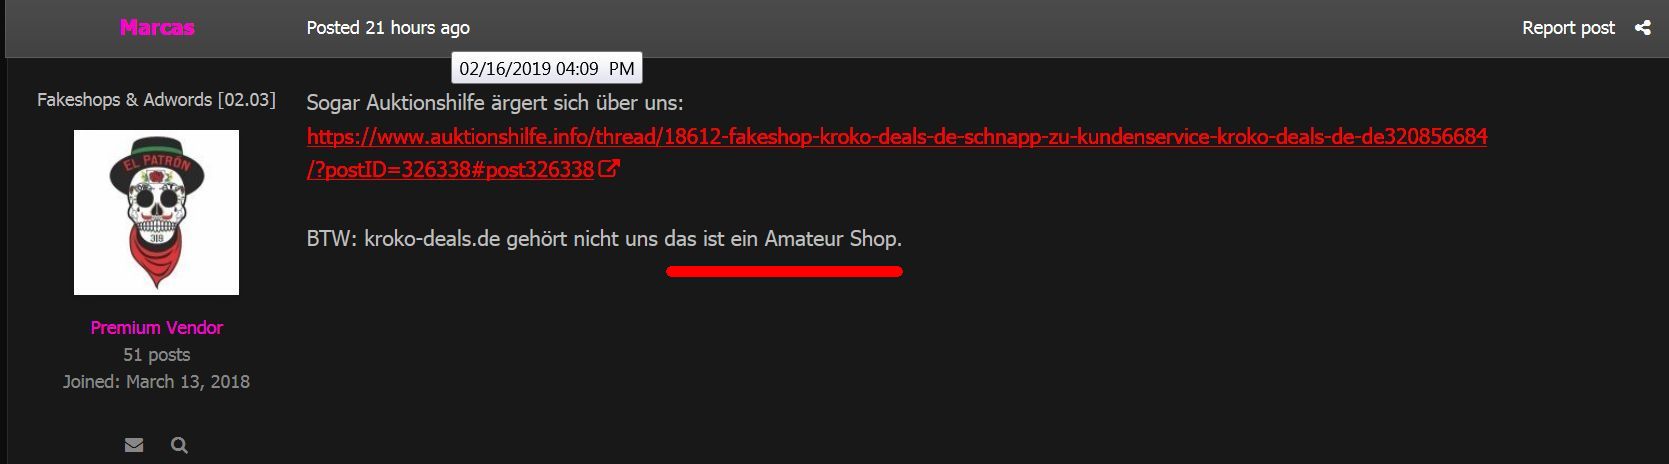Share this post via the share icon

coord(1642,28)
